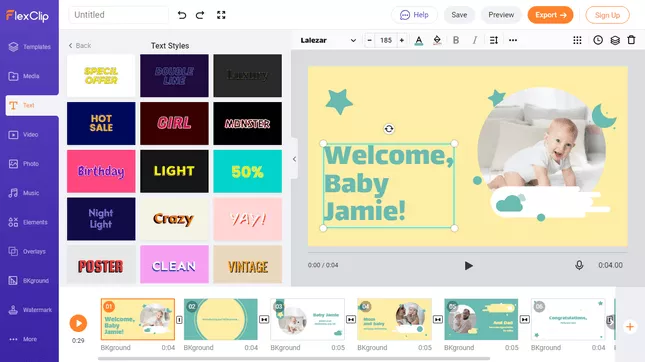Select the Text sidebar tab
Screen dimensions: 645x362
pos(32,105)
